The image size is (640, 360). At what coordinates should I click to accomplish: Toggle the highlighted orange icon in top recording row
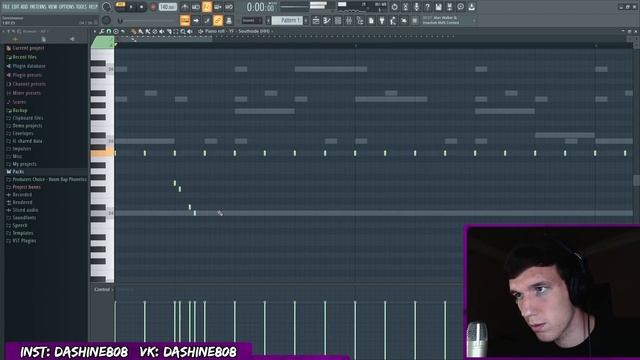(x=207, y=7)
